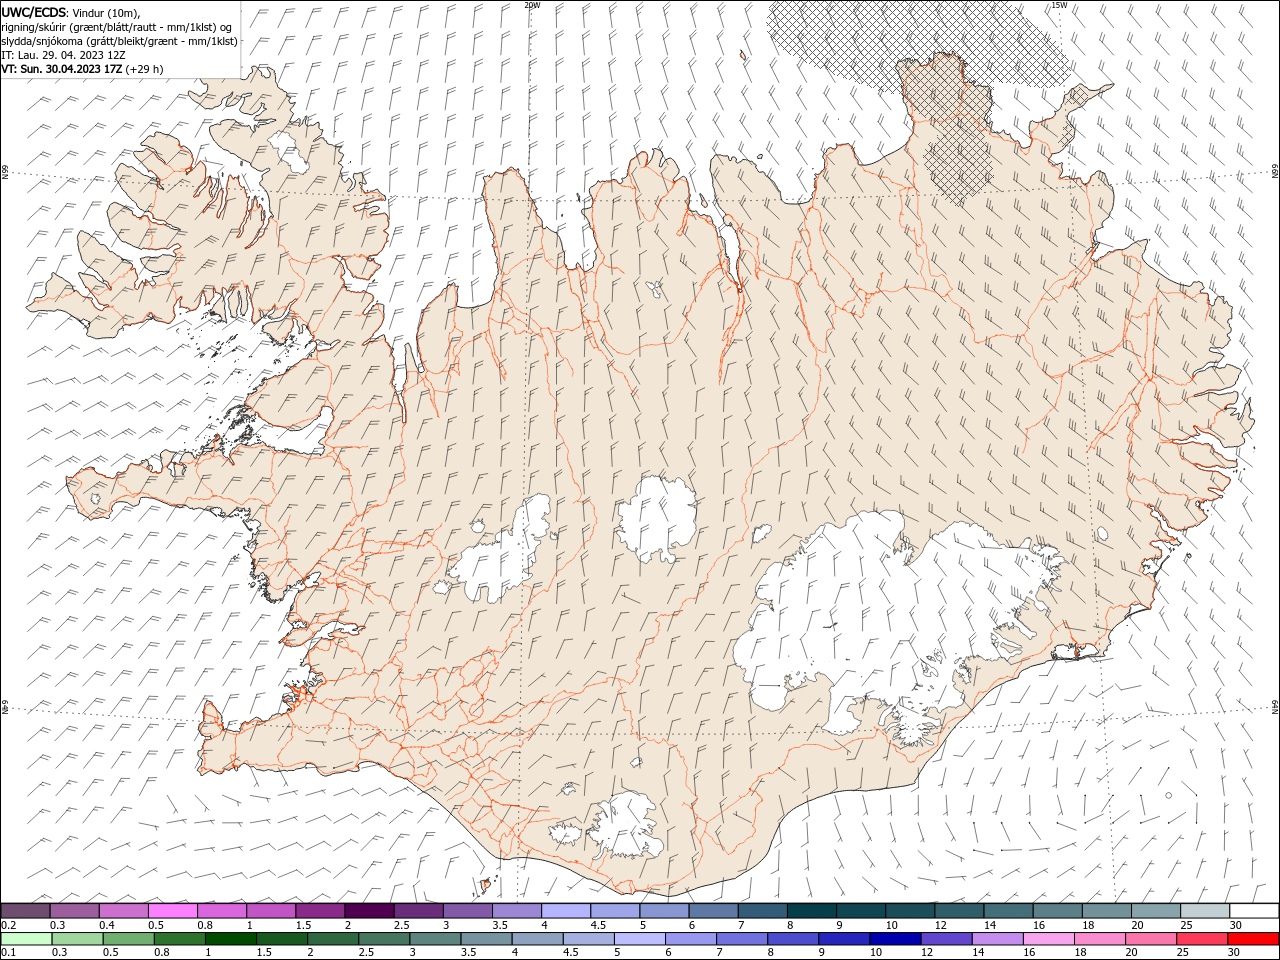This screenshot has width=1280, height=960.
Task: Click the 14 lilac swatch, lower legend row
Action: (996, 939)
